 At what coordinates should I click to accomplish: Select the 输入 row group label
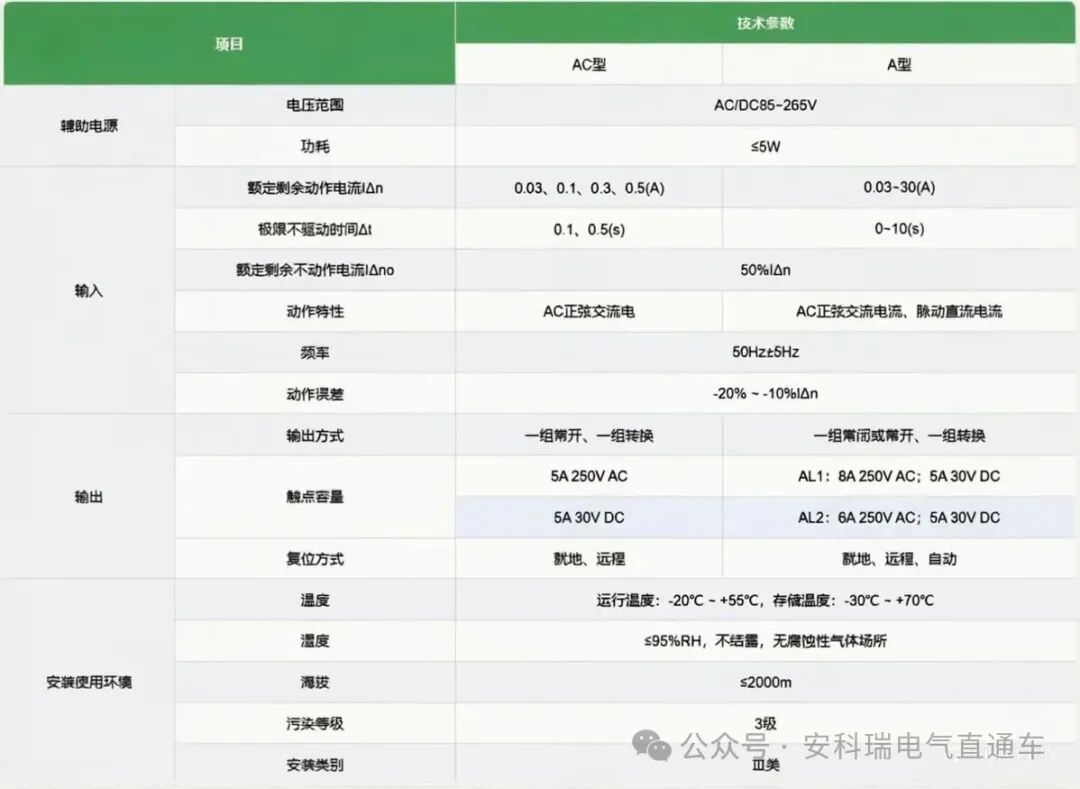point(88,290)
